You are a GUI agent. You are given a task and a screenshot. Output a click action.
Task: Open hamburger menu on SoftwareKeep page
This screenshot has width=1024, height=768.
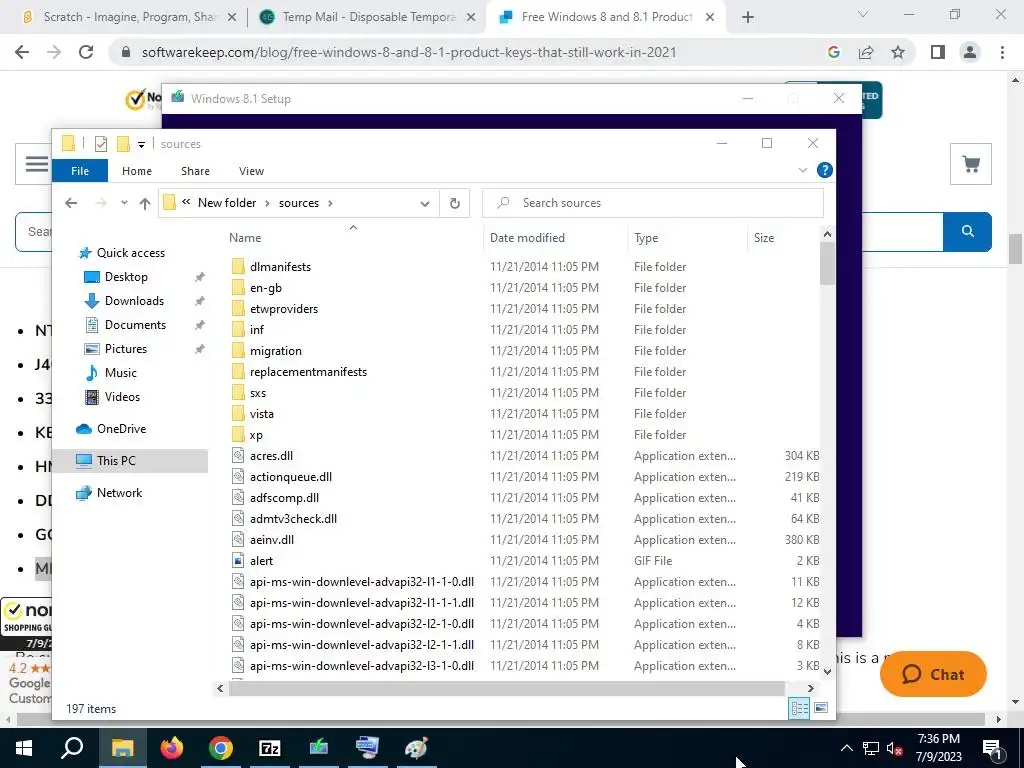[36, 164]
